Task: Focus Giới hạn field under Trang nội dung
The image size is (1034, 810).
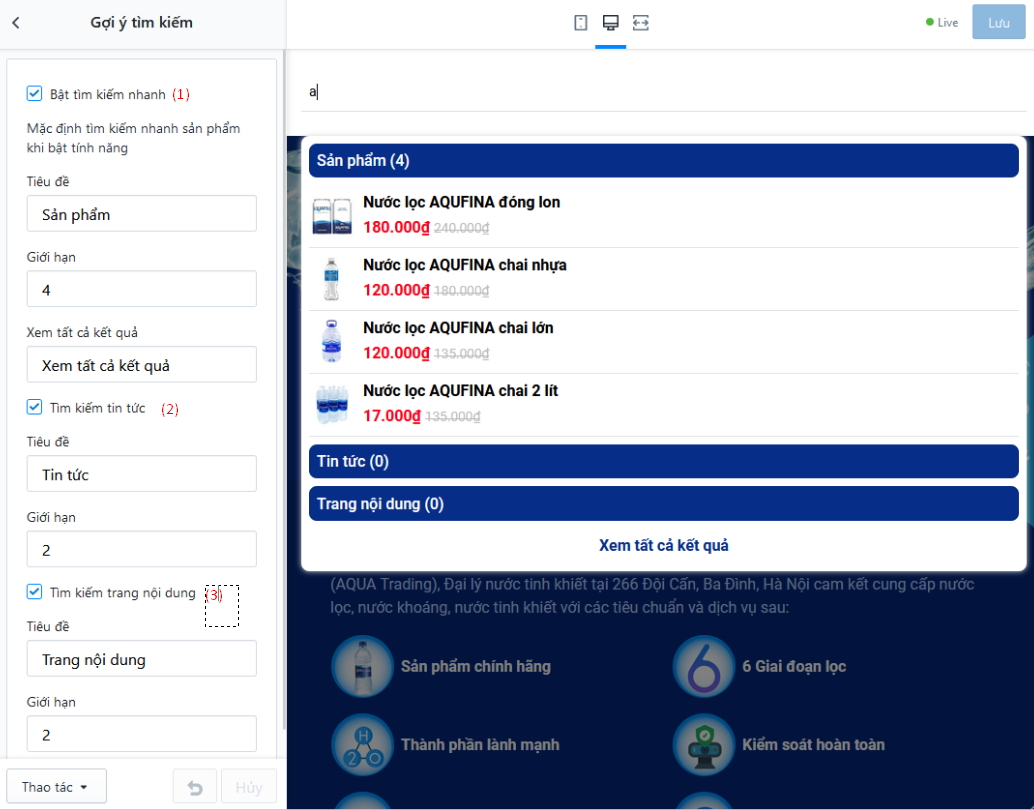Action: [x=141, y=734]
